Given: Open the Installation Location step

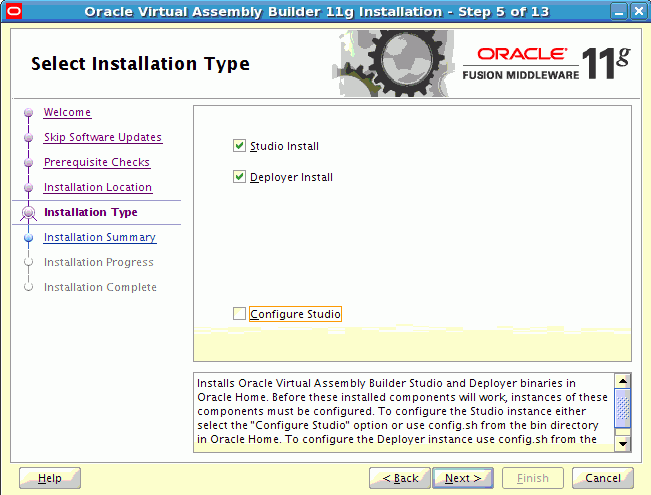Looking at the screenshot, I should 98,187.
